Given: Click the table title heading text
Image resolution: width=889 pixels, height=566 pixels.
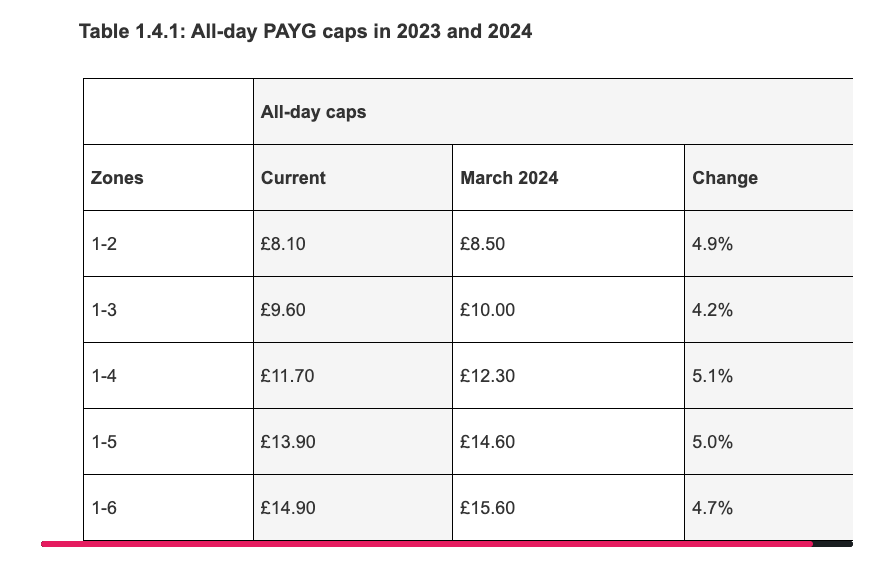Looking at the screenshot, I should 306,31.
